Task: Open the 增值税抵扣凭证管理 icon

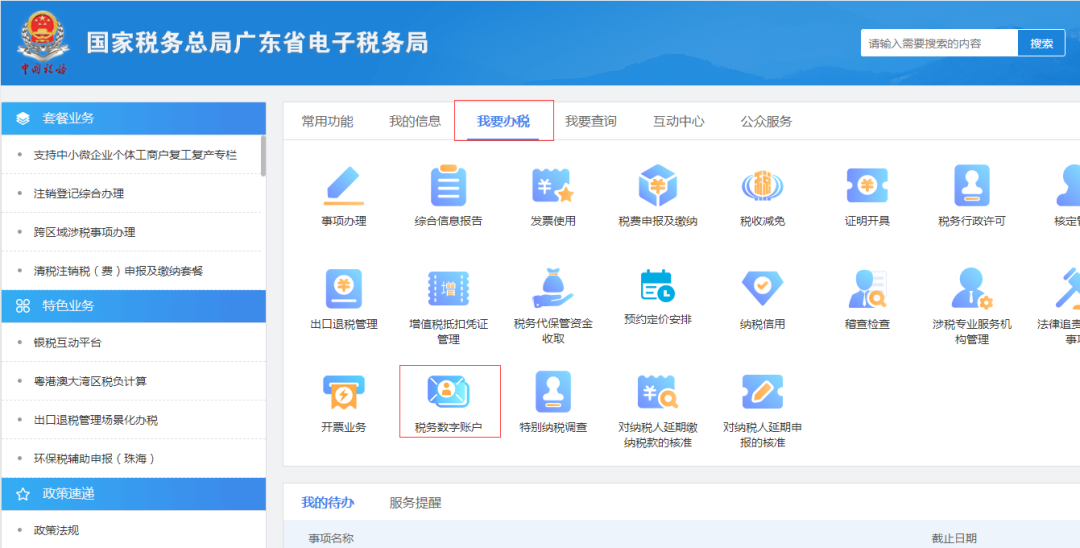Action: point(448,288)
